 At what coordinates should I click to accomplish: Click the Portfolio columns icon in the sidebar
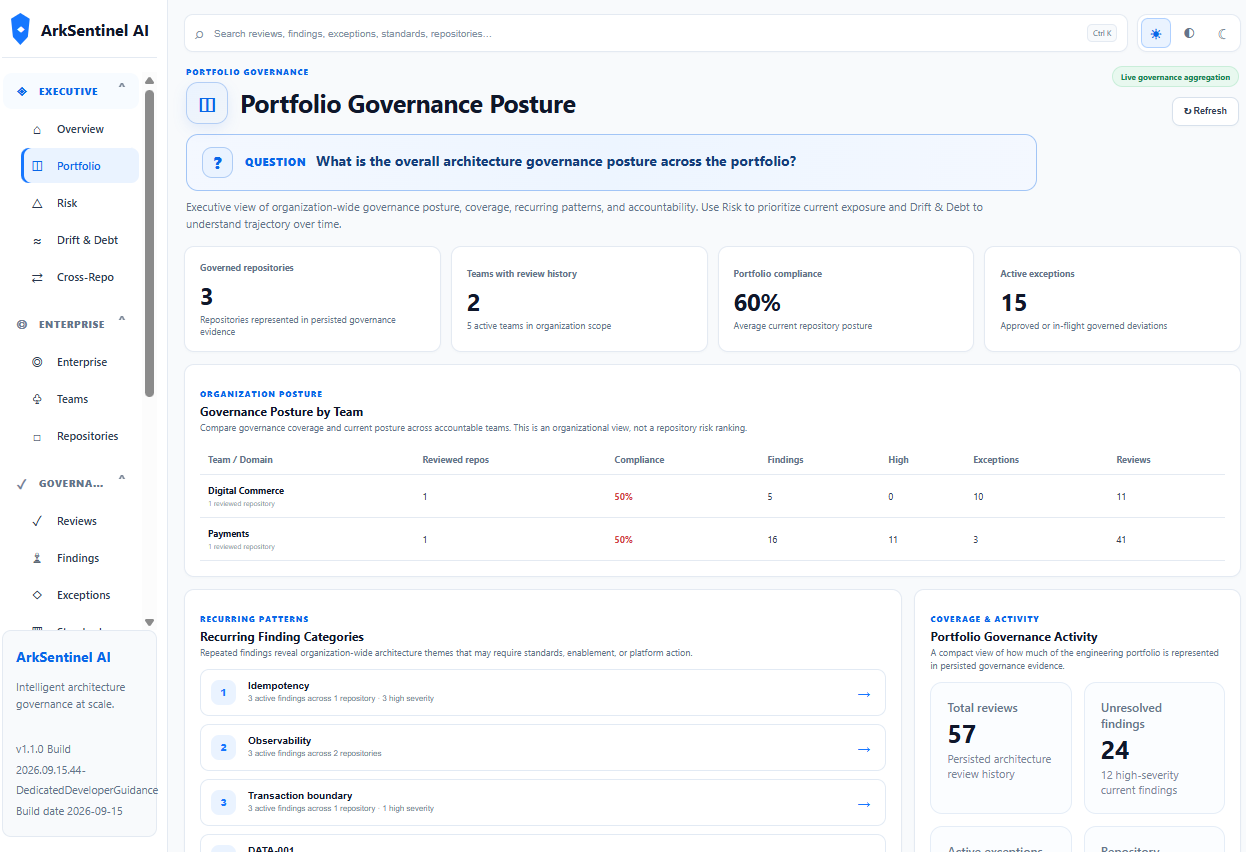pos(37,167)
